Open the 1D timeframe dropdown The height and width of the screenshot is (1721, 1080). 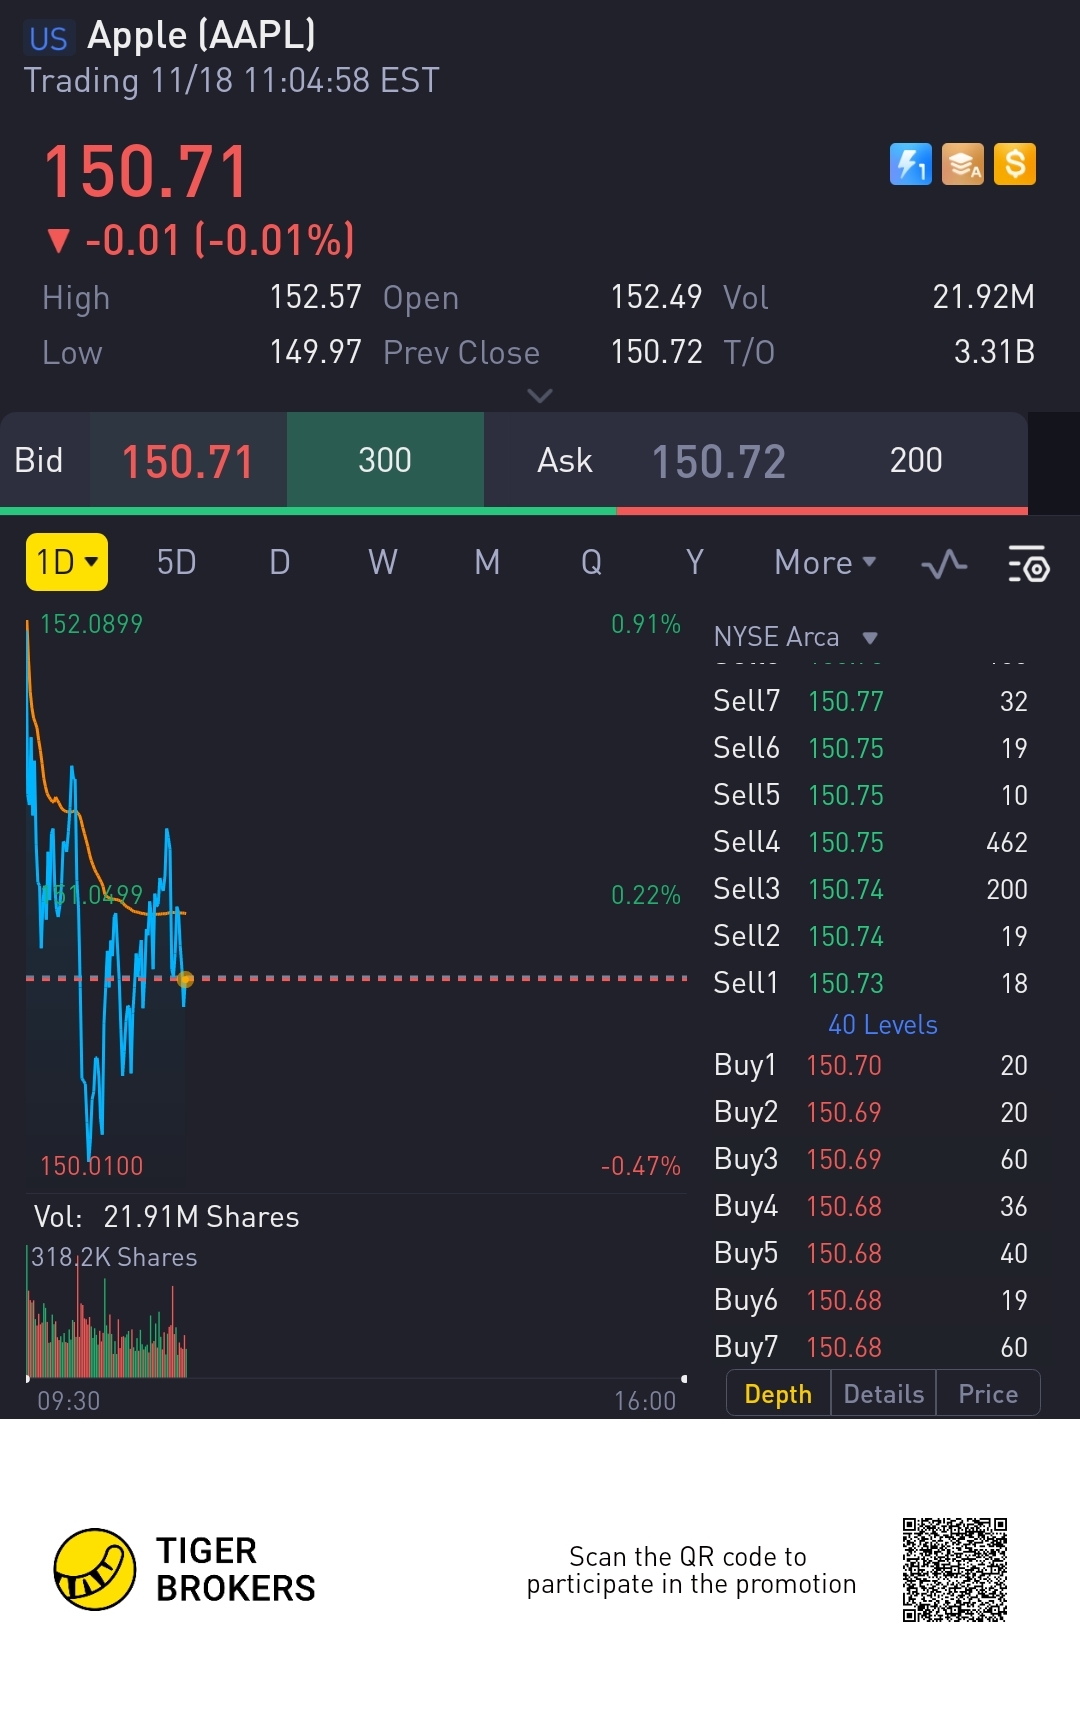pos(66,562)
